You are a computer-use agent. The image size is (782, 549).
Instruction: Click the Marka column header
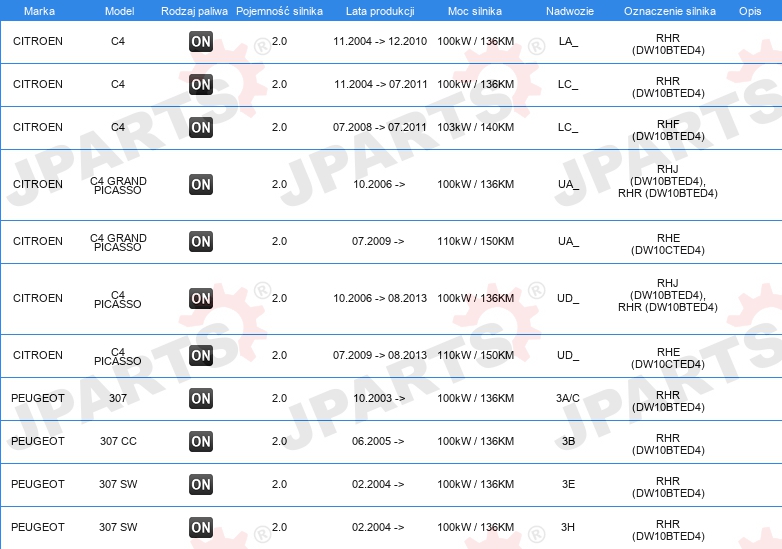click(39, 11)
